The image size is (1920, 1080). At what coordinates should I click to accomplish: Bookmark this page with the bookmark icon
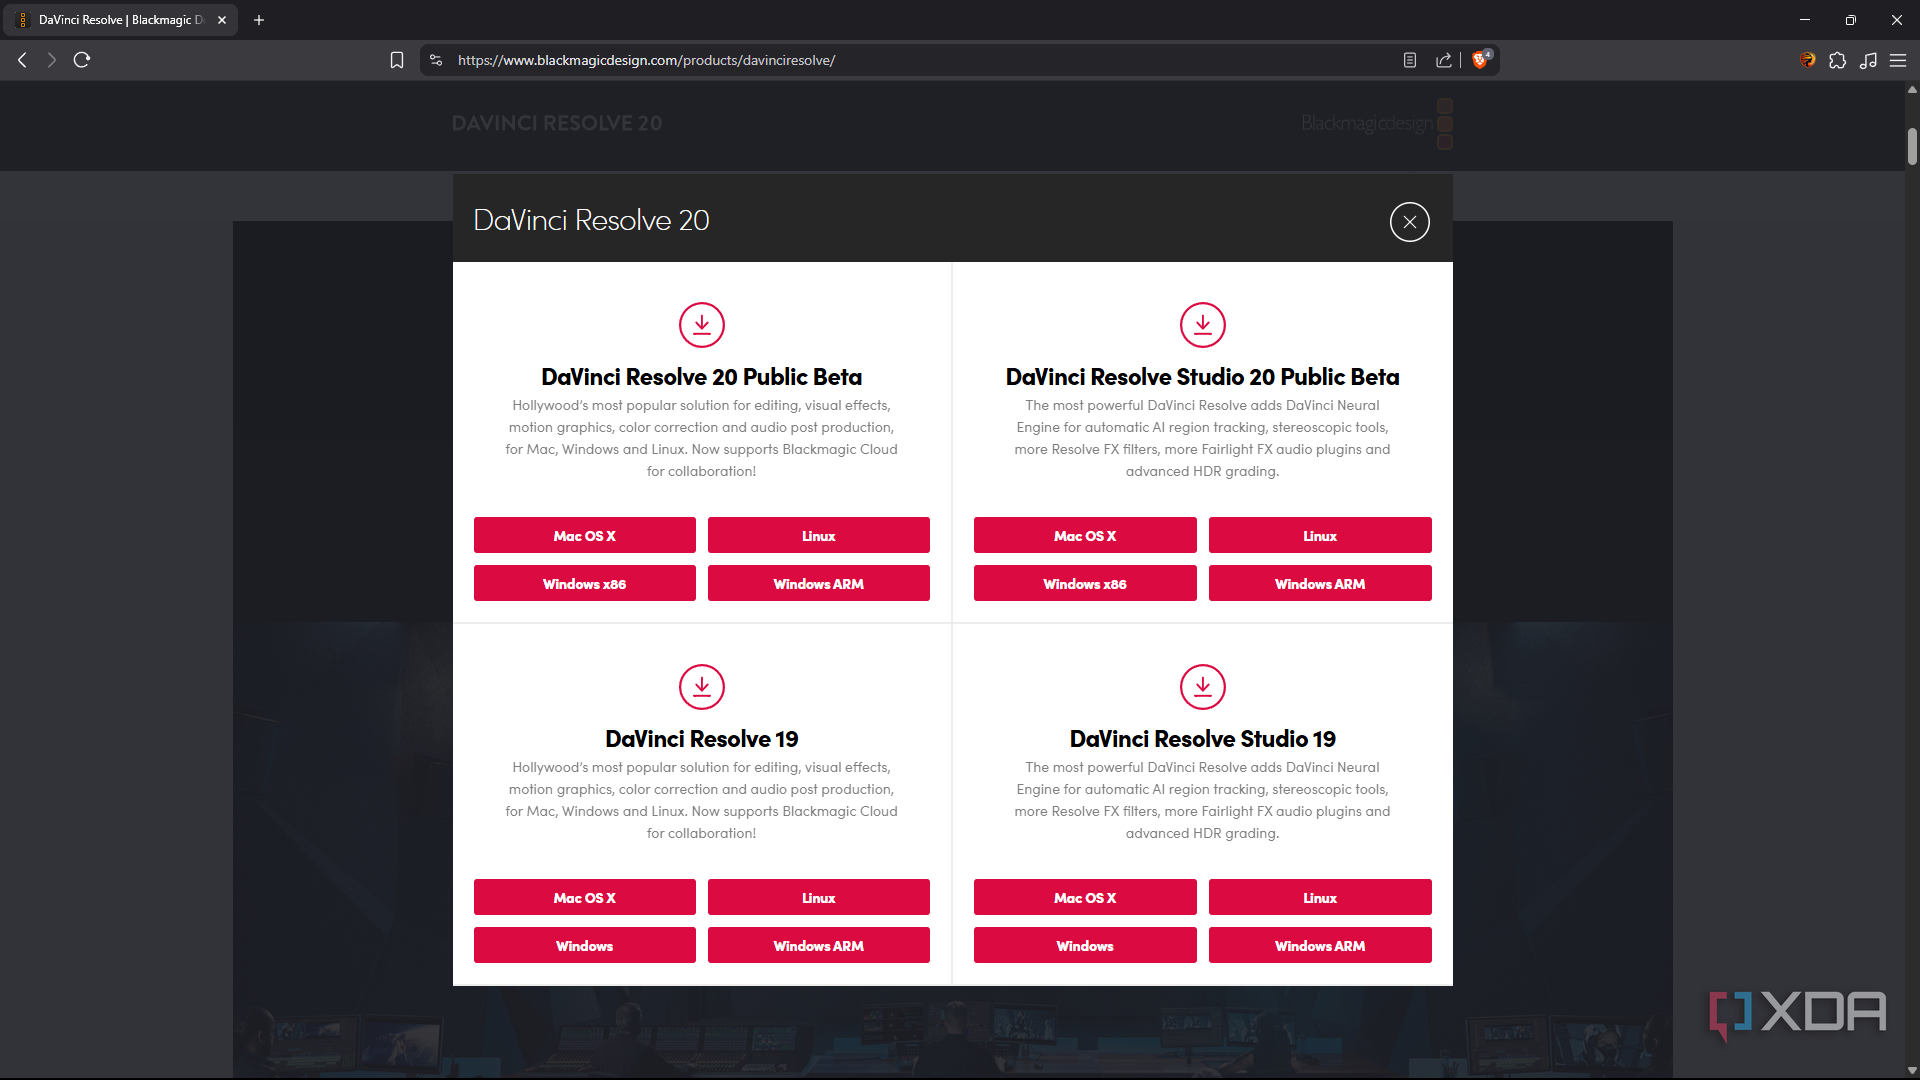397,60
